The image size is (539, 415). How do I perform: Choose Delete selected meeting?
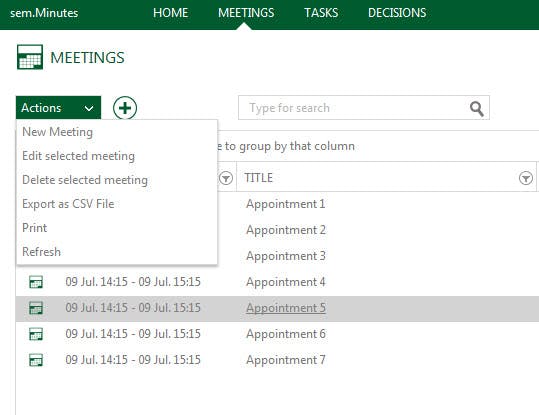click(x=85, y=180)
